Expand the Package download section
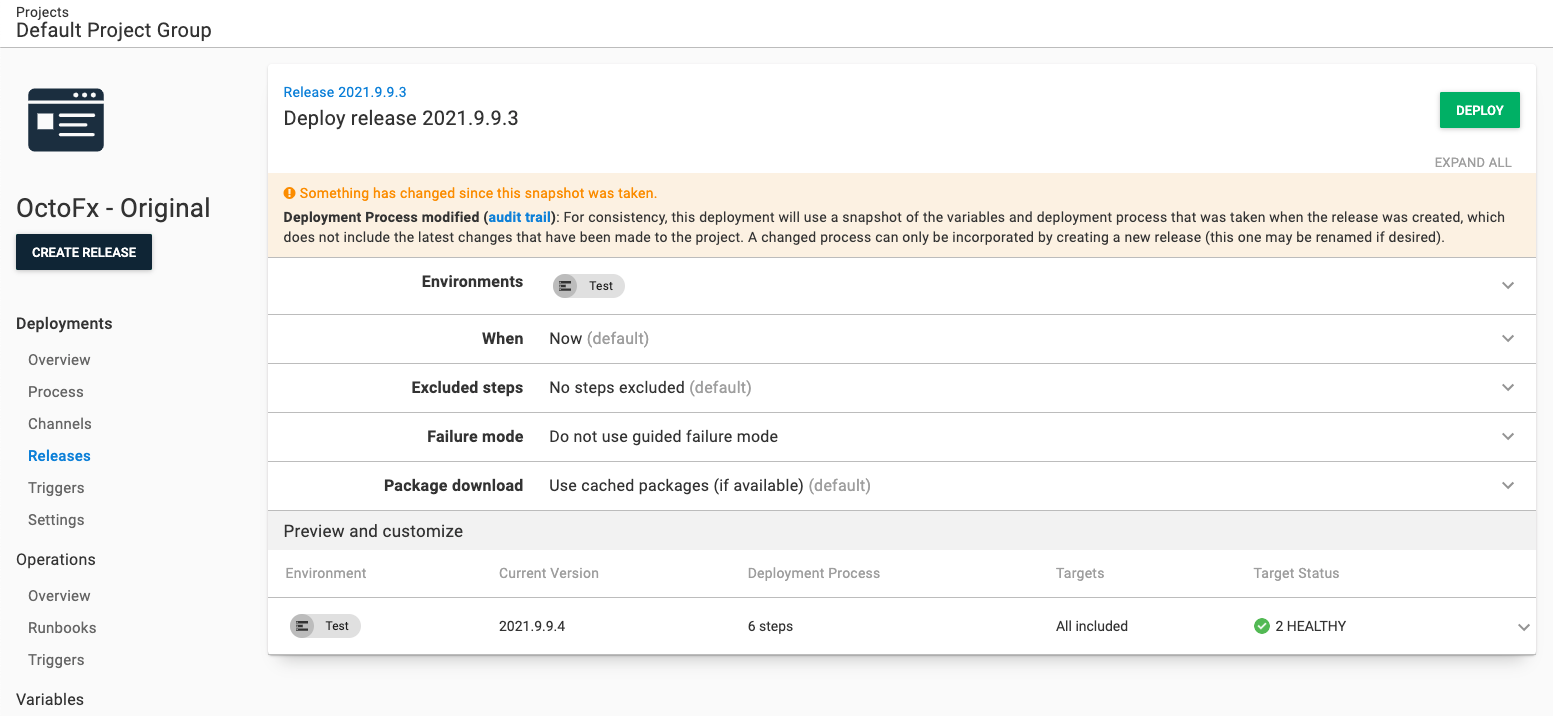The image size is (1553, 716). pos(1508,485)
